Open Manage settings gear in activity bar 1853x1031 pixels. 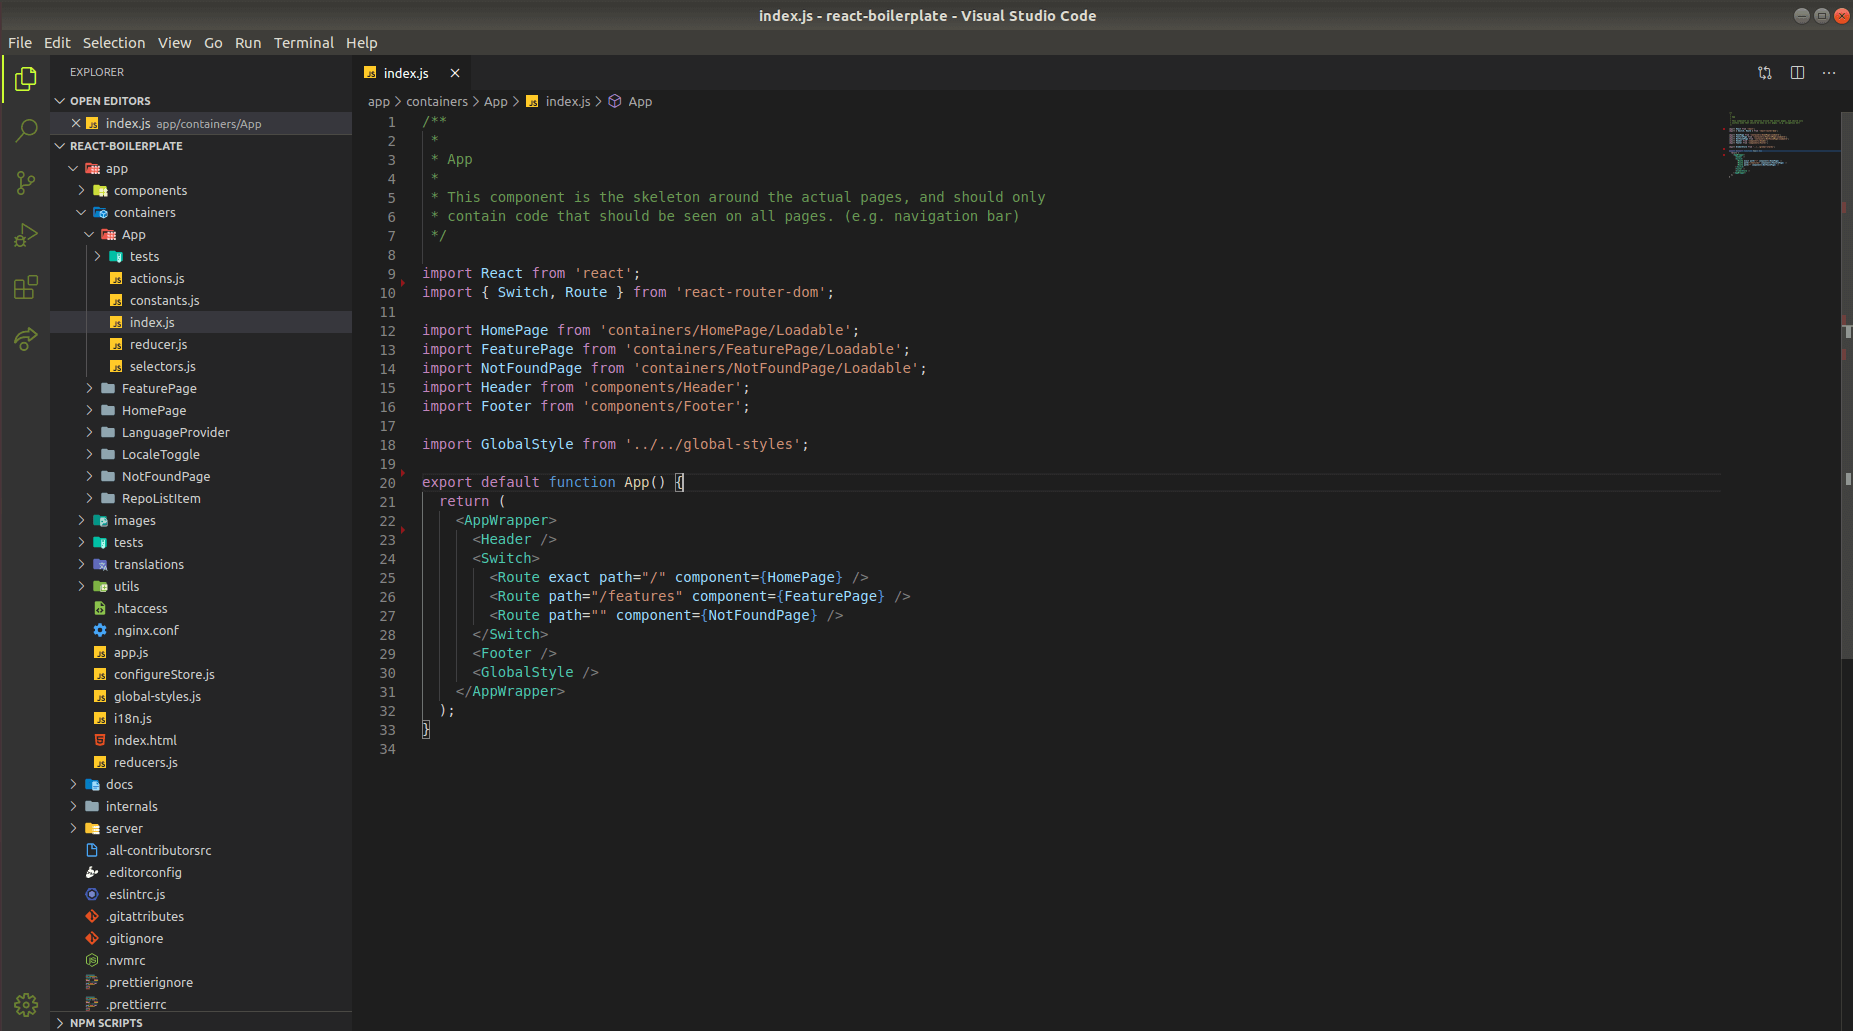click(x=26, y=1004)
